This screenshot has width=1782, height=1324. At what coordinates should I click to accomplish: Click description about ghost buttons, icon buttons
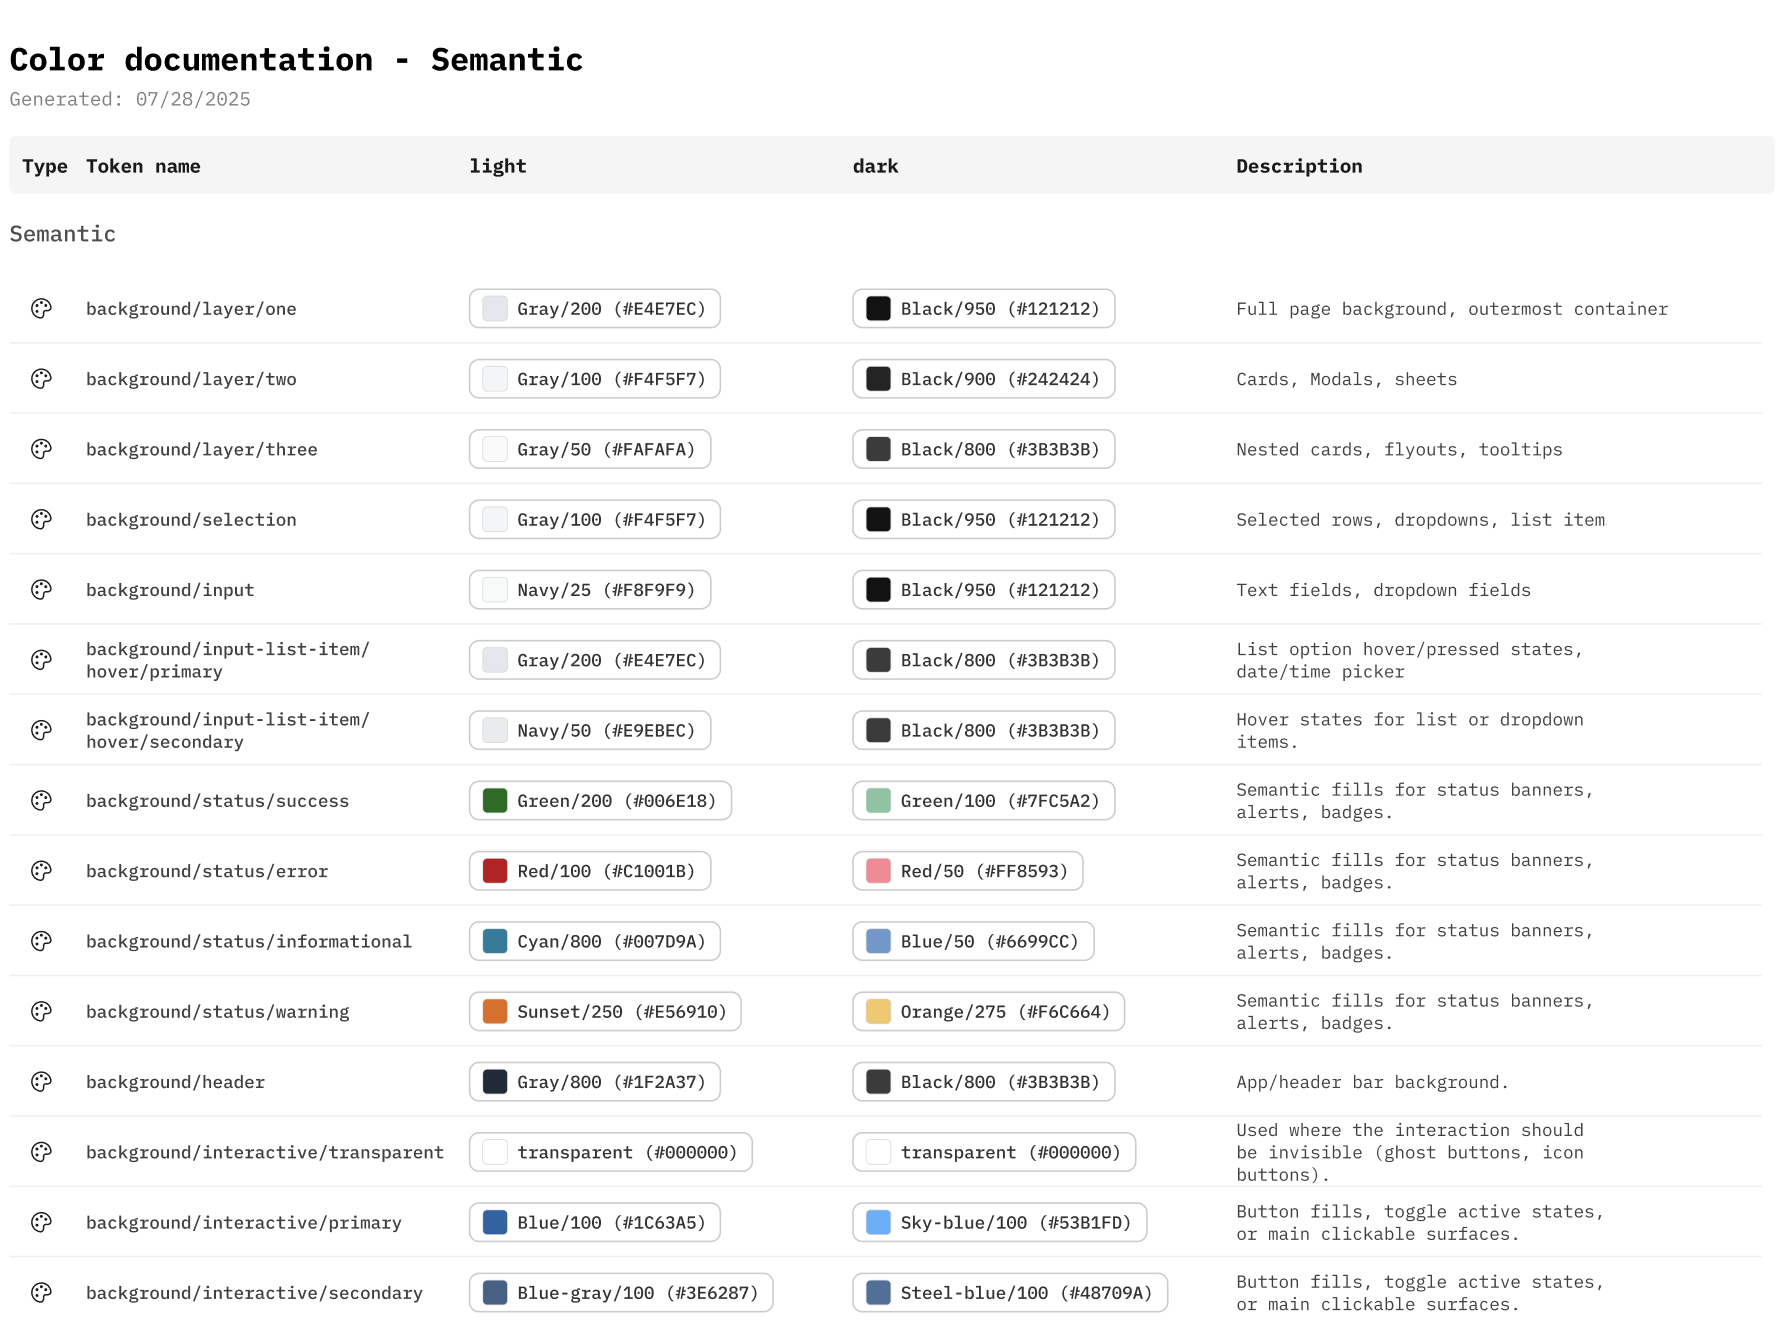1410,1152
